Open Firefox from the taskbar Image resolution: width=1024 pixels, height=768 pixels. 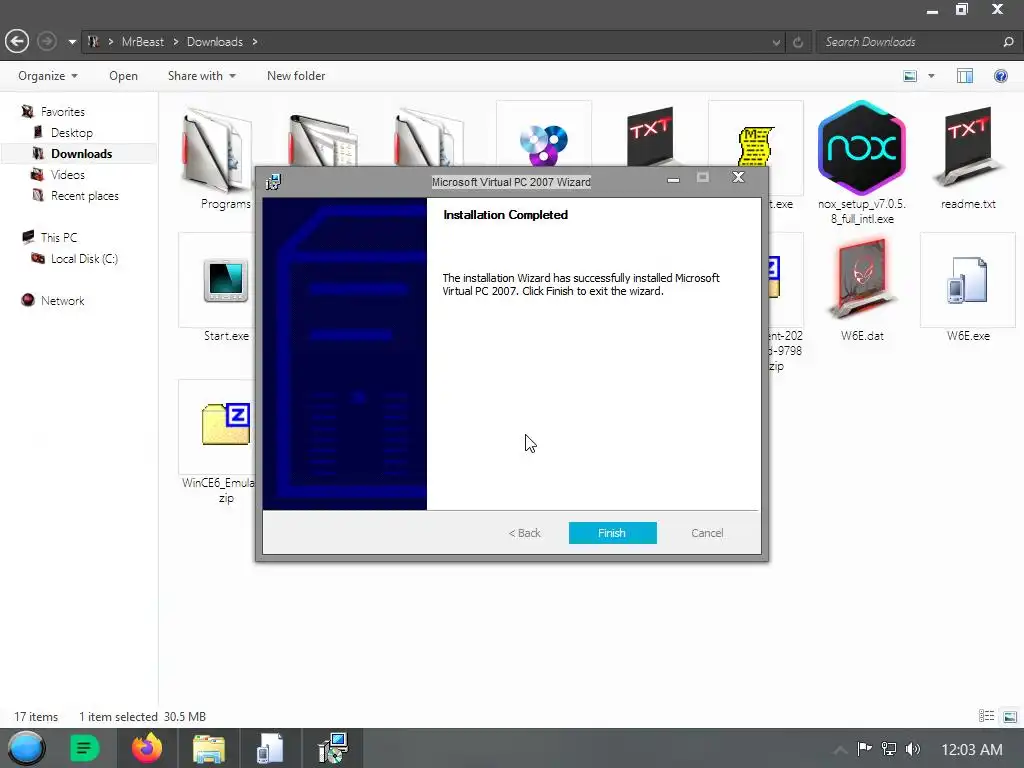(147, 748)
